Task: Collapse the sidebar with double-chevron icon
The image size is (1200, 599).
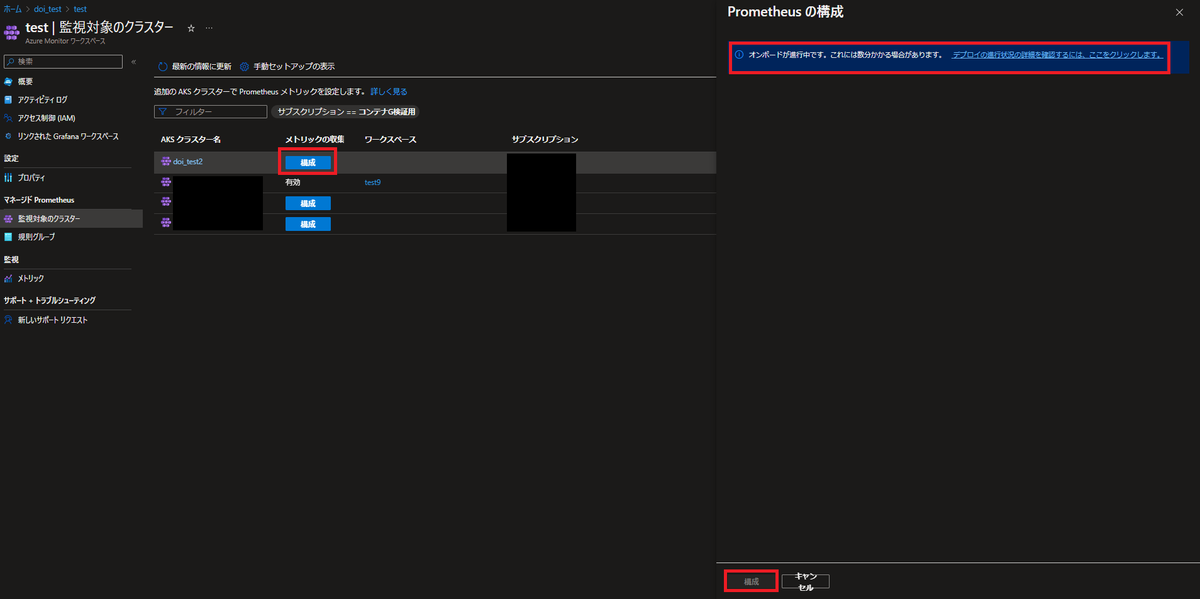Action: point(134,62)
